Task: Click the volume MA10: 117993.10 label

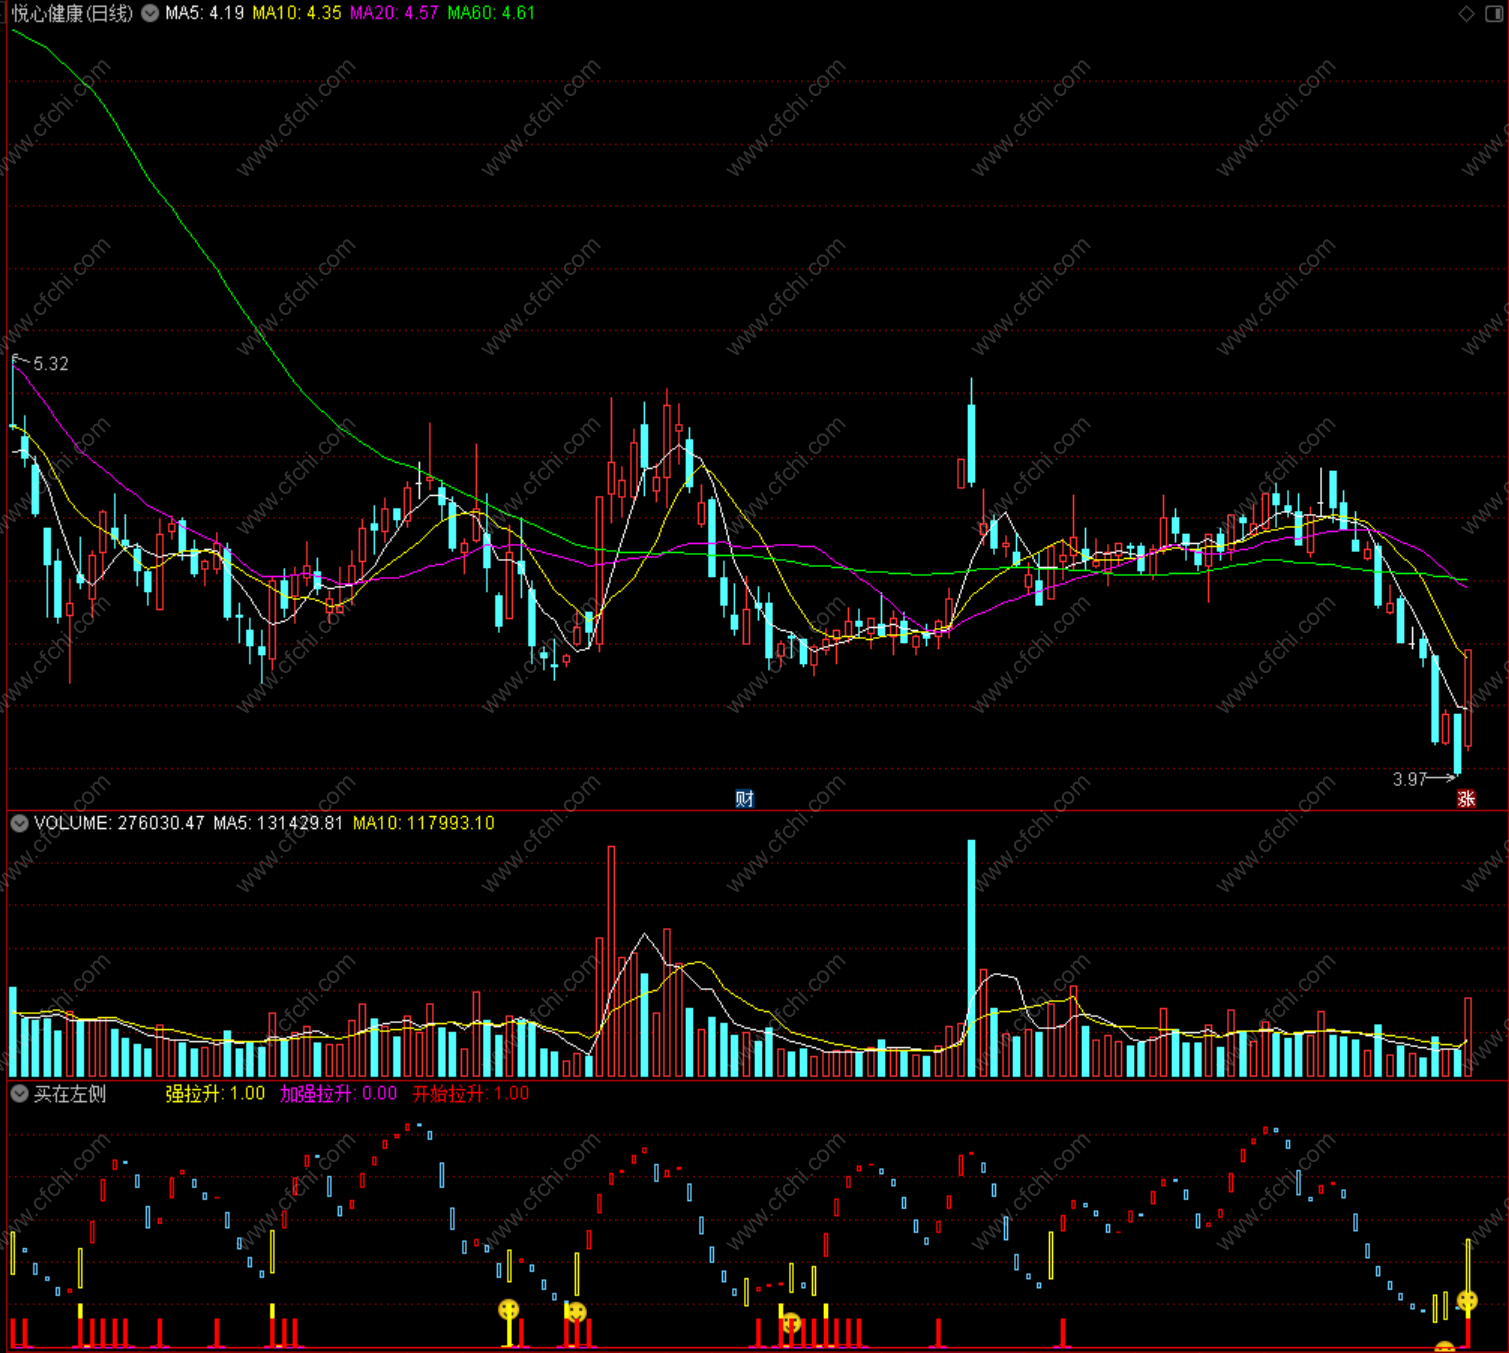Action: [x=424, y=823]
